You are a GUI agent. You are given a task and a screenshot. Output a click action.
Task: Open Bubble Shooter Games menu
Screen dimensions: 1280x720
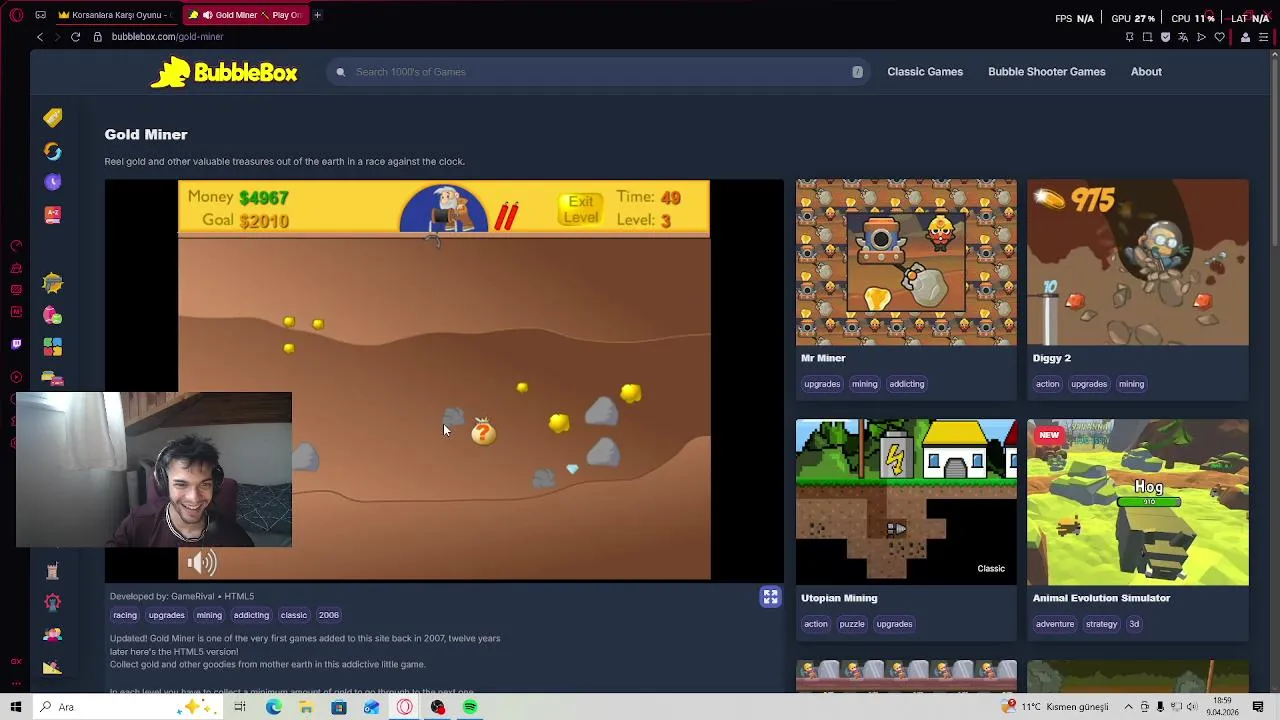point(1046,72)
